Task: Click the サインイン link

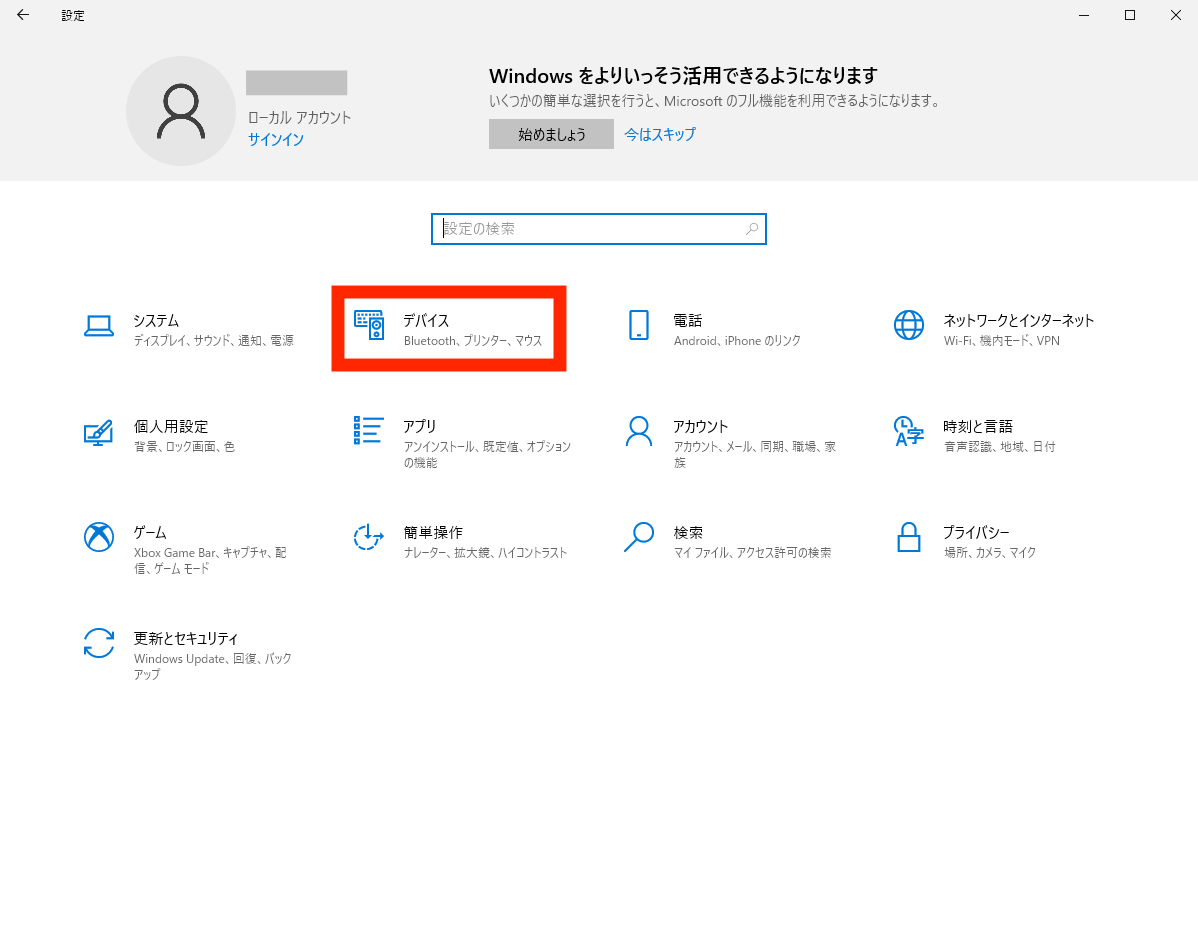Action: click(276, 140)
